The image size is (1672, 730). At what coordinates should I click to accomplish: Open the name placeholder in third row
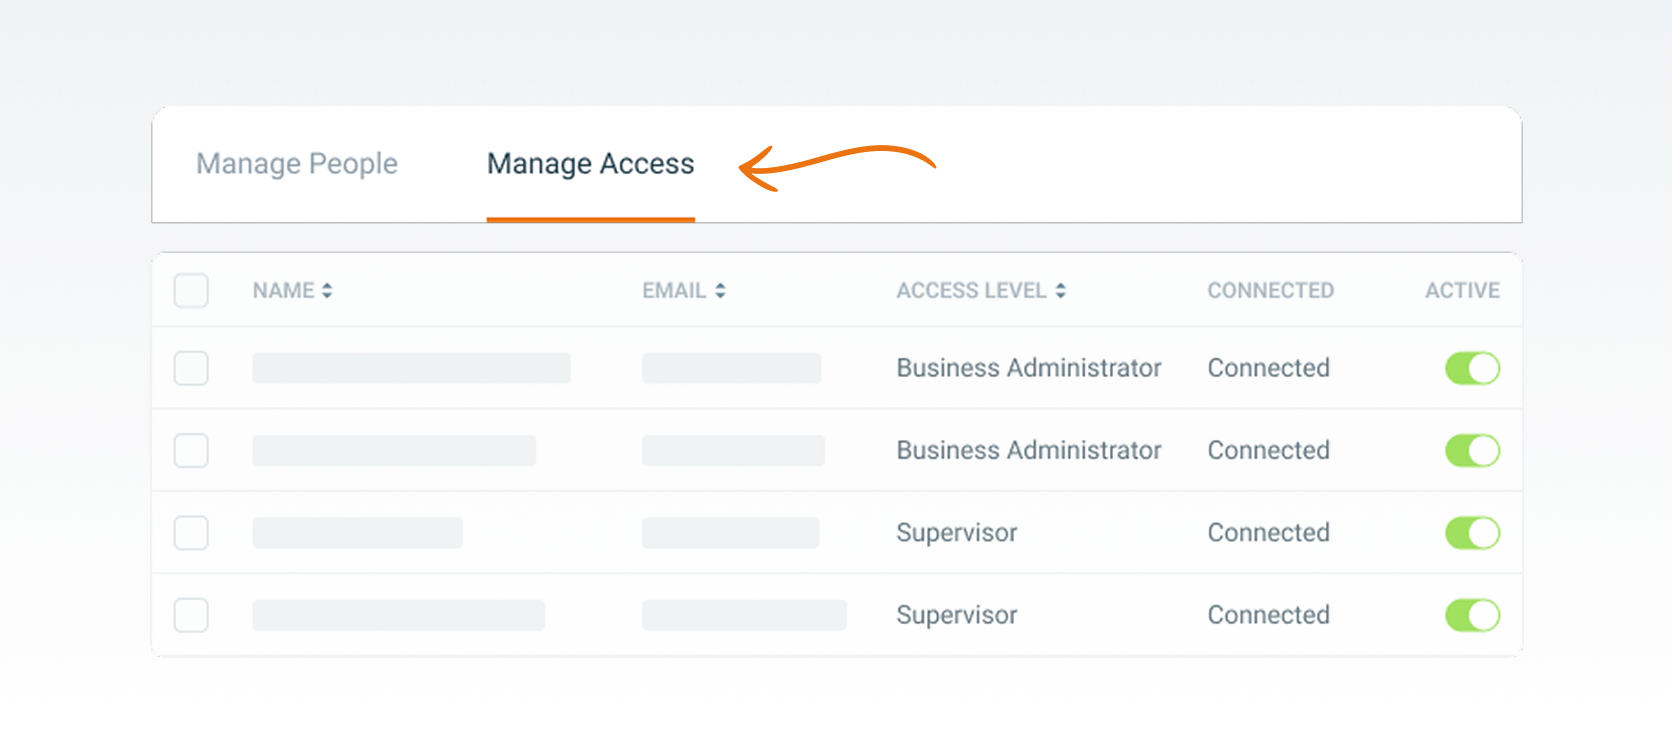(357, 533)
